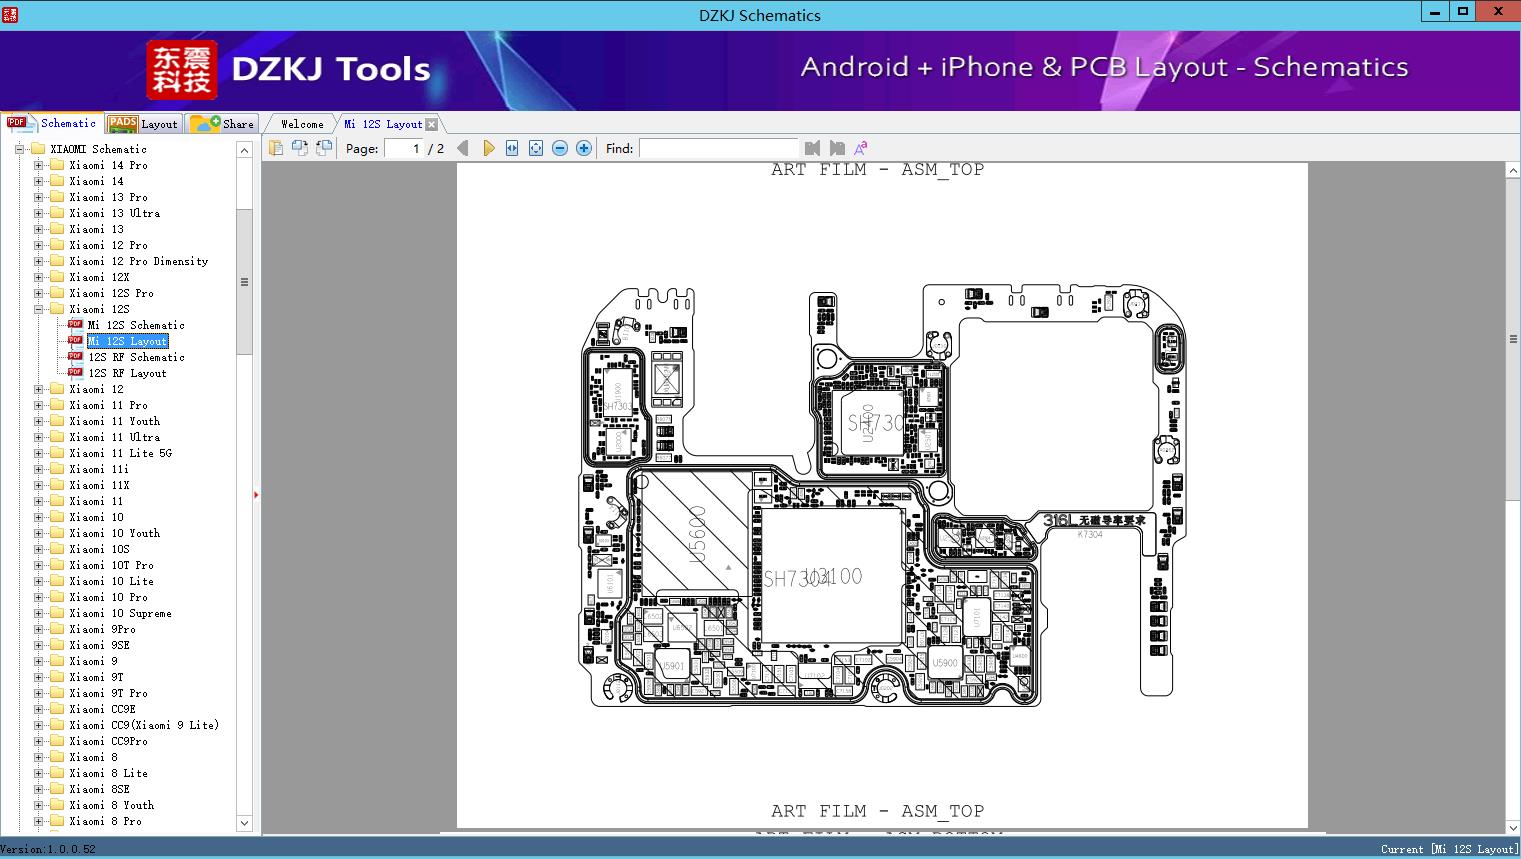Expand the Xiaomi 13 Ultra folder
The image size is (1521, 859).
[x=39, y=213]
